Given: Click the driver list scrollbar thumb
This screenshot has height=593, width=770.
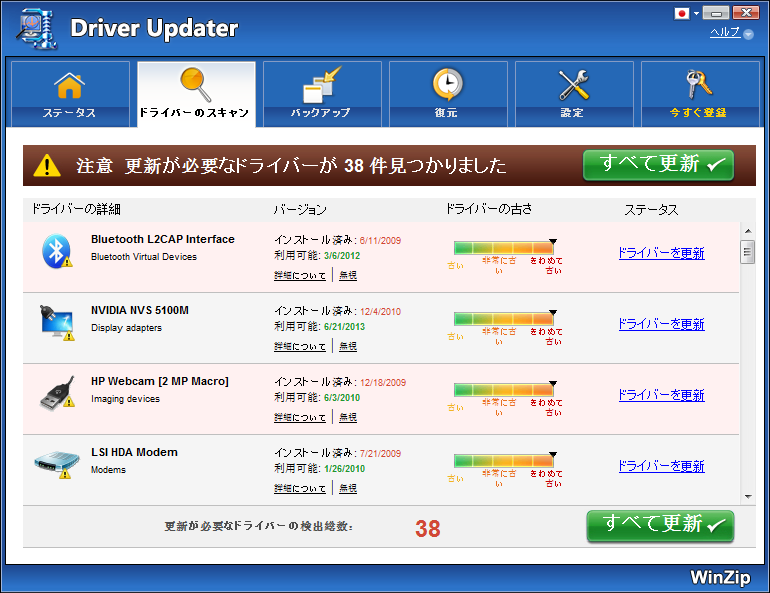Looking at the screenshot, I should tap(747, 252).
